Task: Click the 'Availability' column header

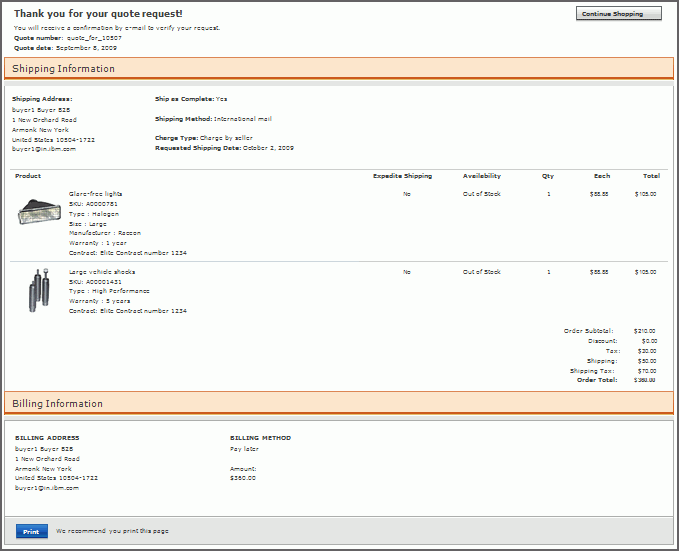Action: (482, 175)
